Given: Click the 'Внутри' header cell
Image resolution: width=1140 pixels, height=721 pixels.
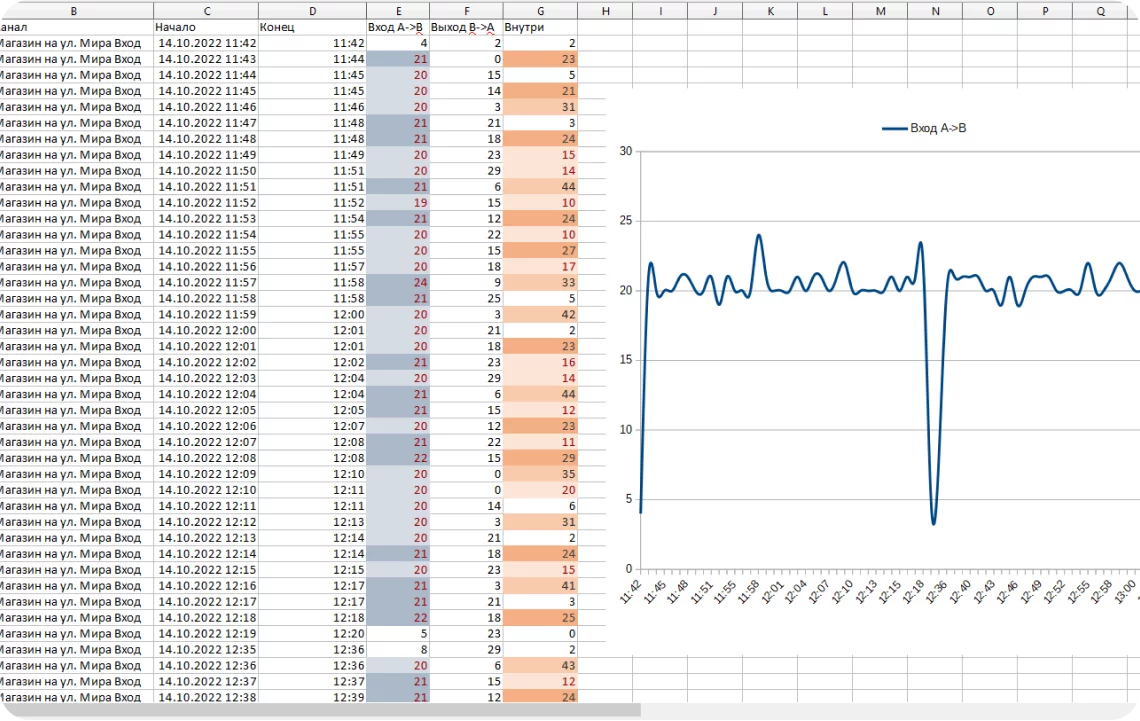Looking at the screenshot, I should pyautogui.click(x=540, y=27).
